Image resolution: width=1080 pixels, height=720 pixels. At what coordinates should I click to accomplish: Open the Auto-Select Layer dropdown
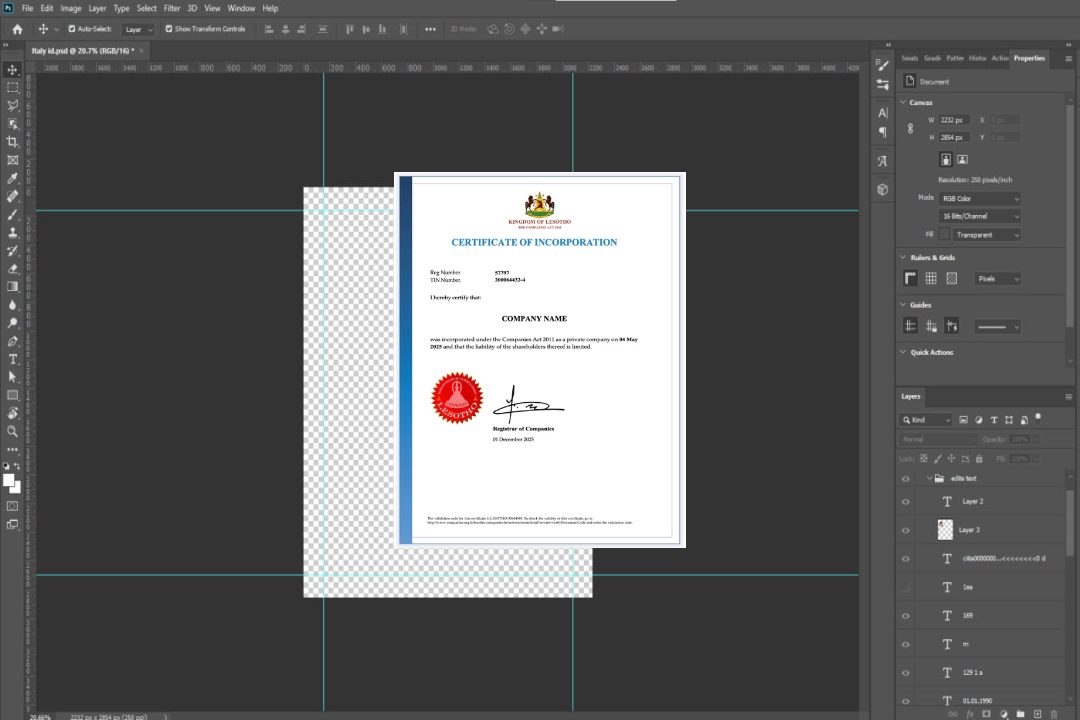138,30
